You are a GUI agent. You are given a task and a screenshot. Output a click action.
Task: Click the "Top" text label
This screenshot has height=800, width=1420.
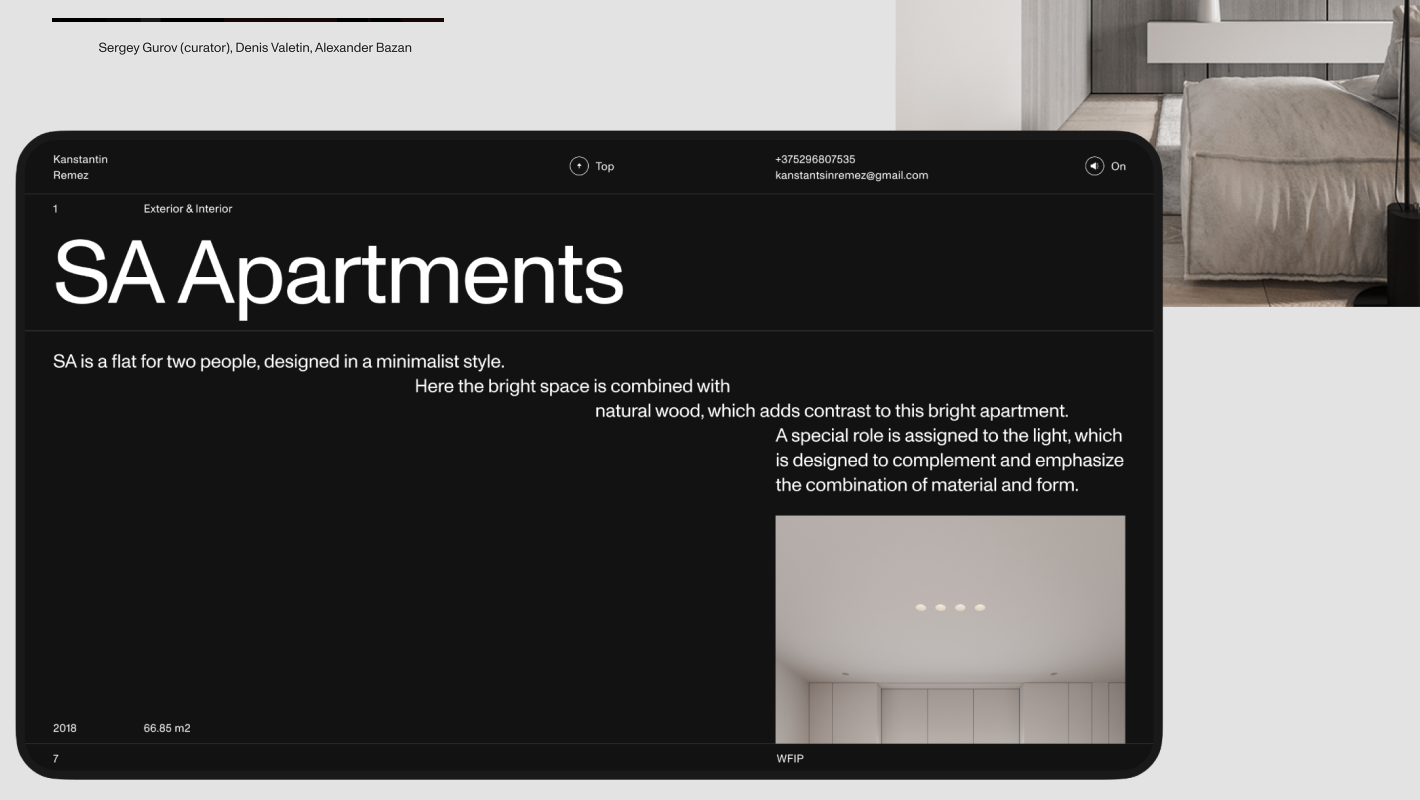click(x=605, y=167)
